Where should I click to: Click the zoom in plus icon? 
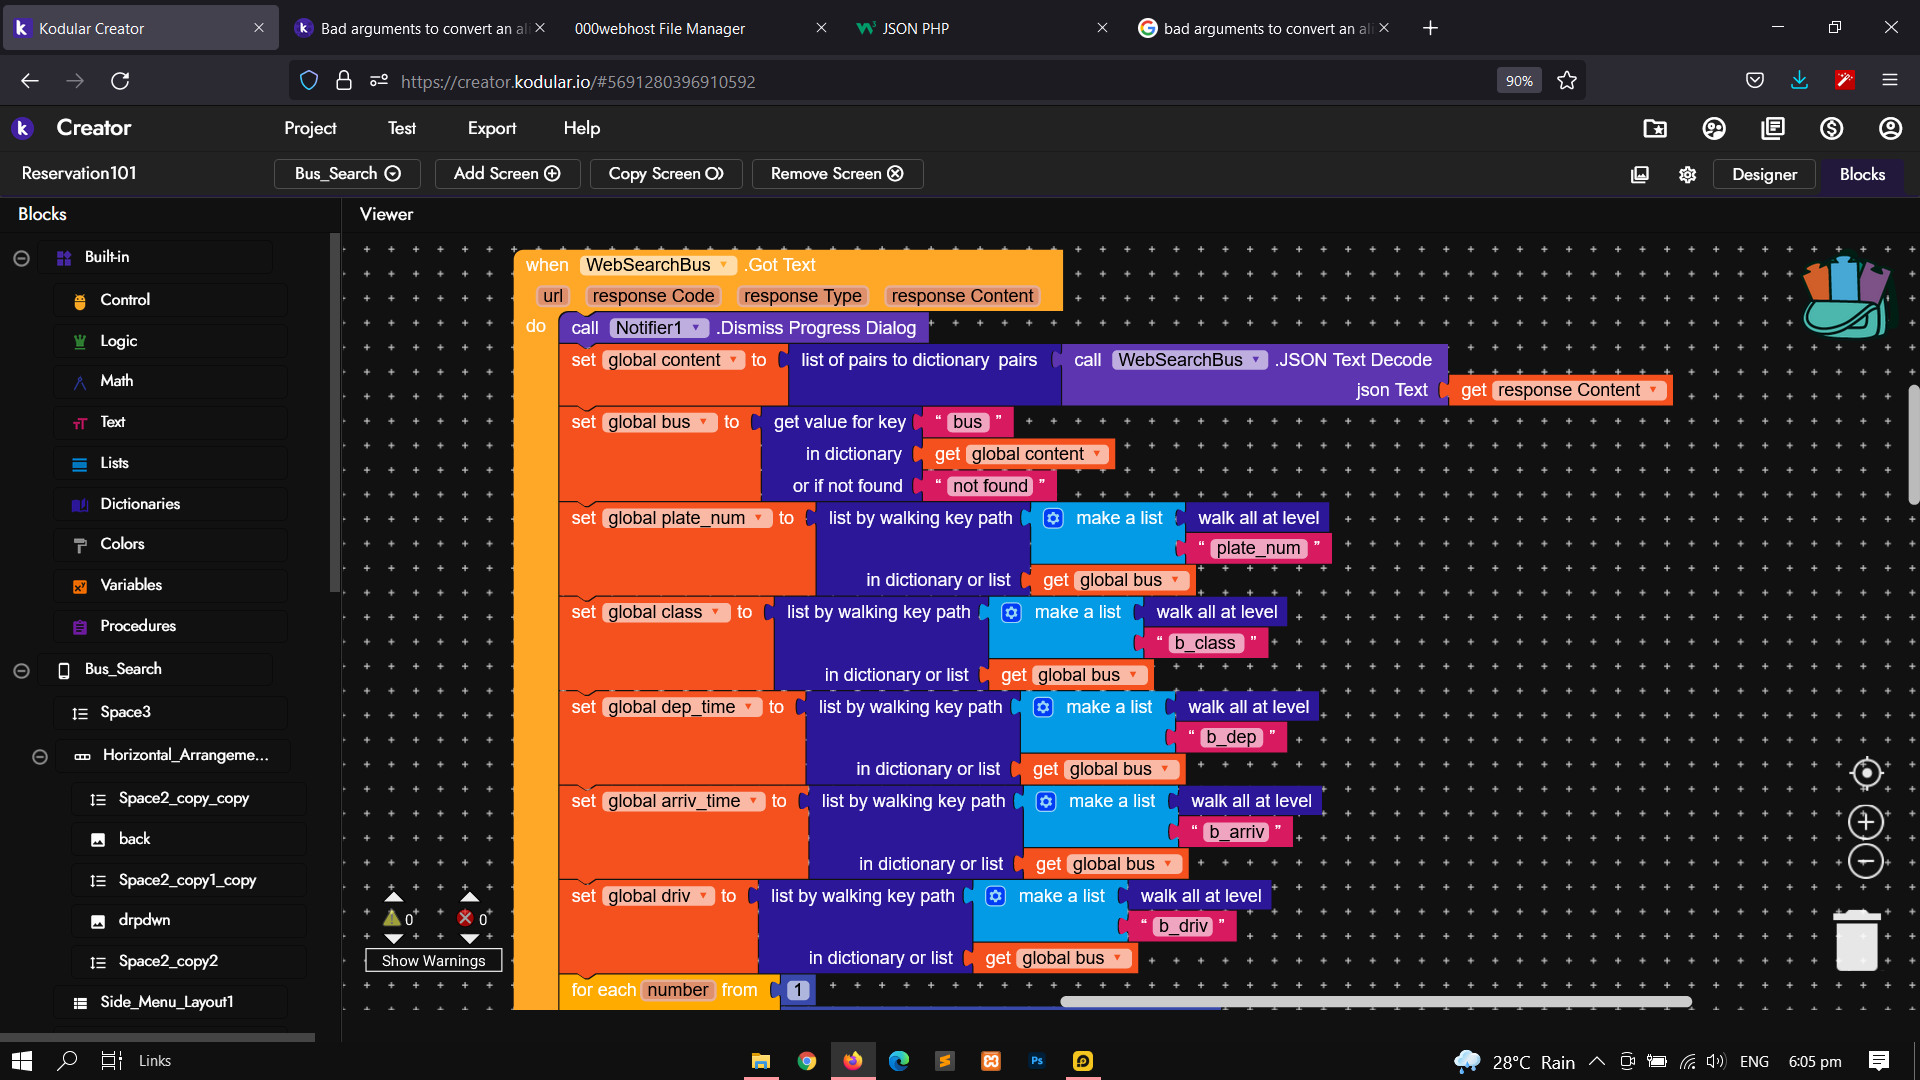[x=1865, y=822]
